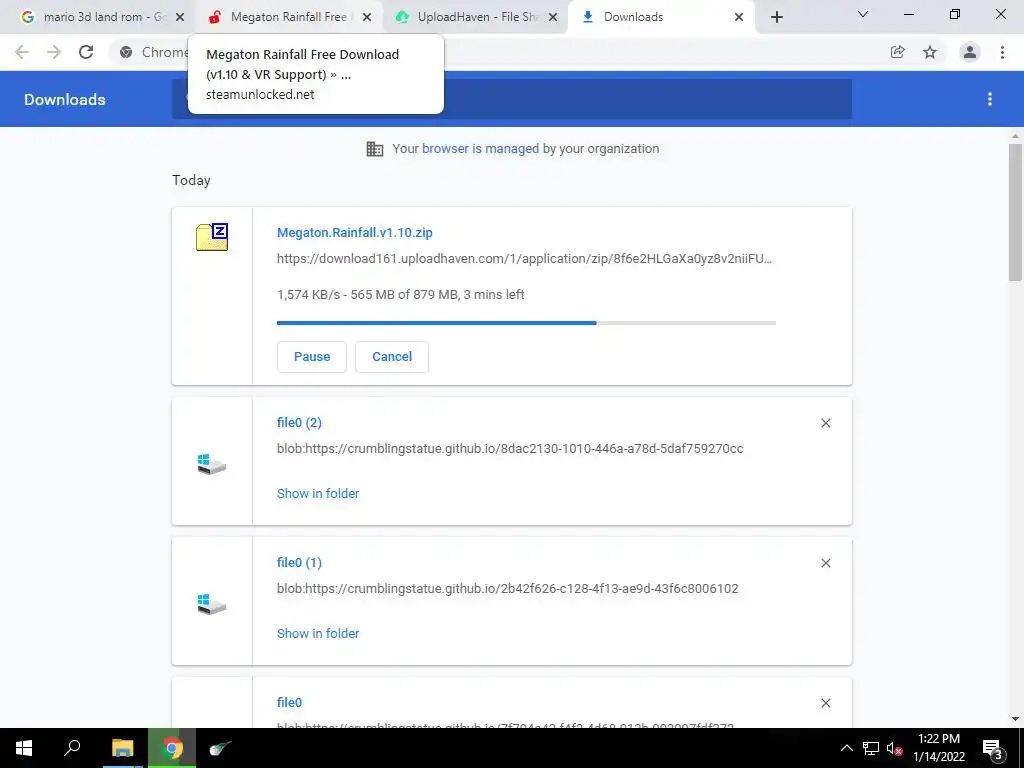Open the taskbar clock and date

(x=939, y=748)
